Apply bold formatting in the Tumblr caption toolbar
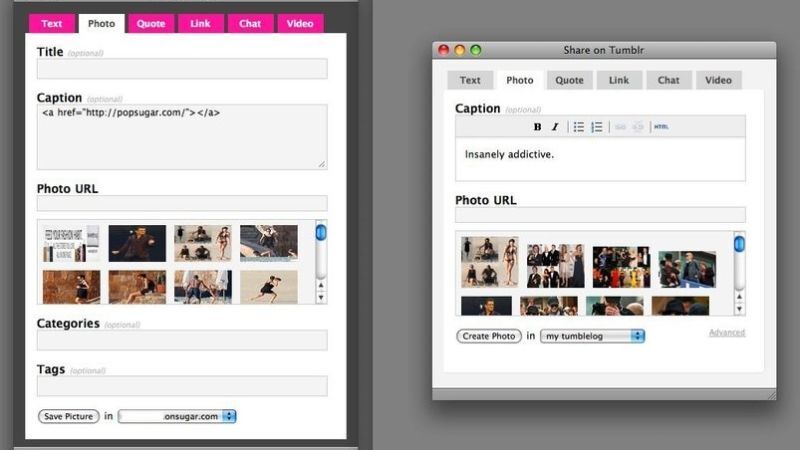Screen dimensions: 800x450 (537, 127)
